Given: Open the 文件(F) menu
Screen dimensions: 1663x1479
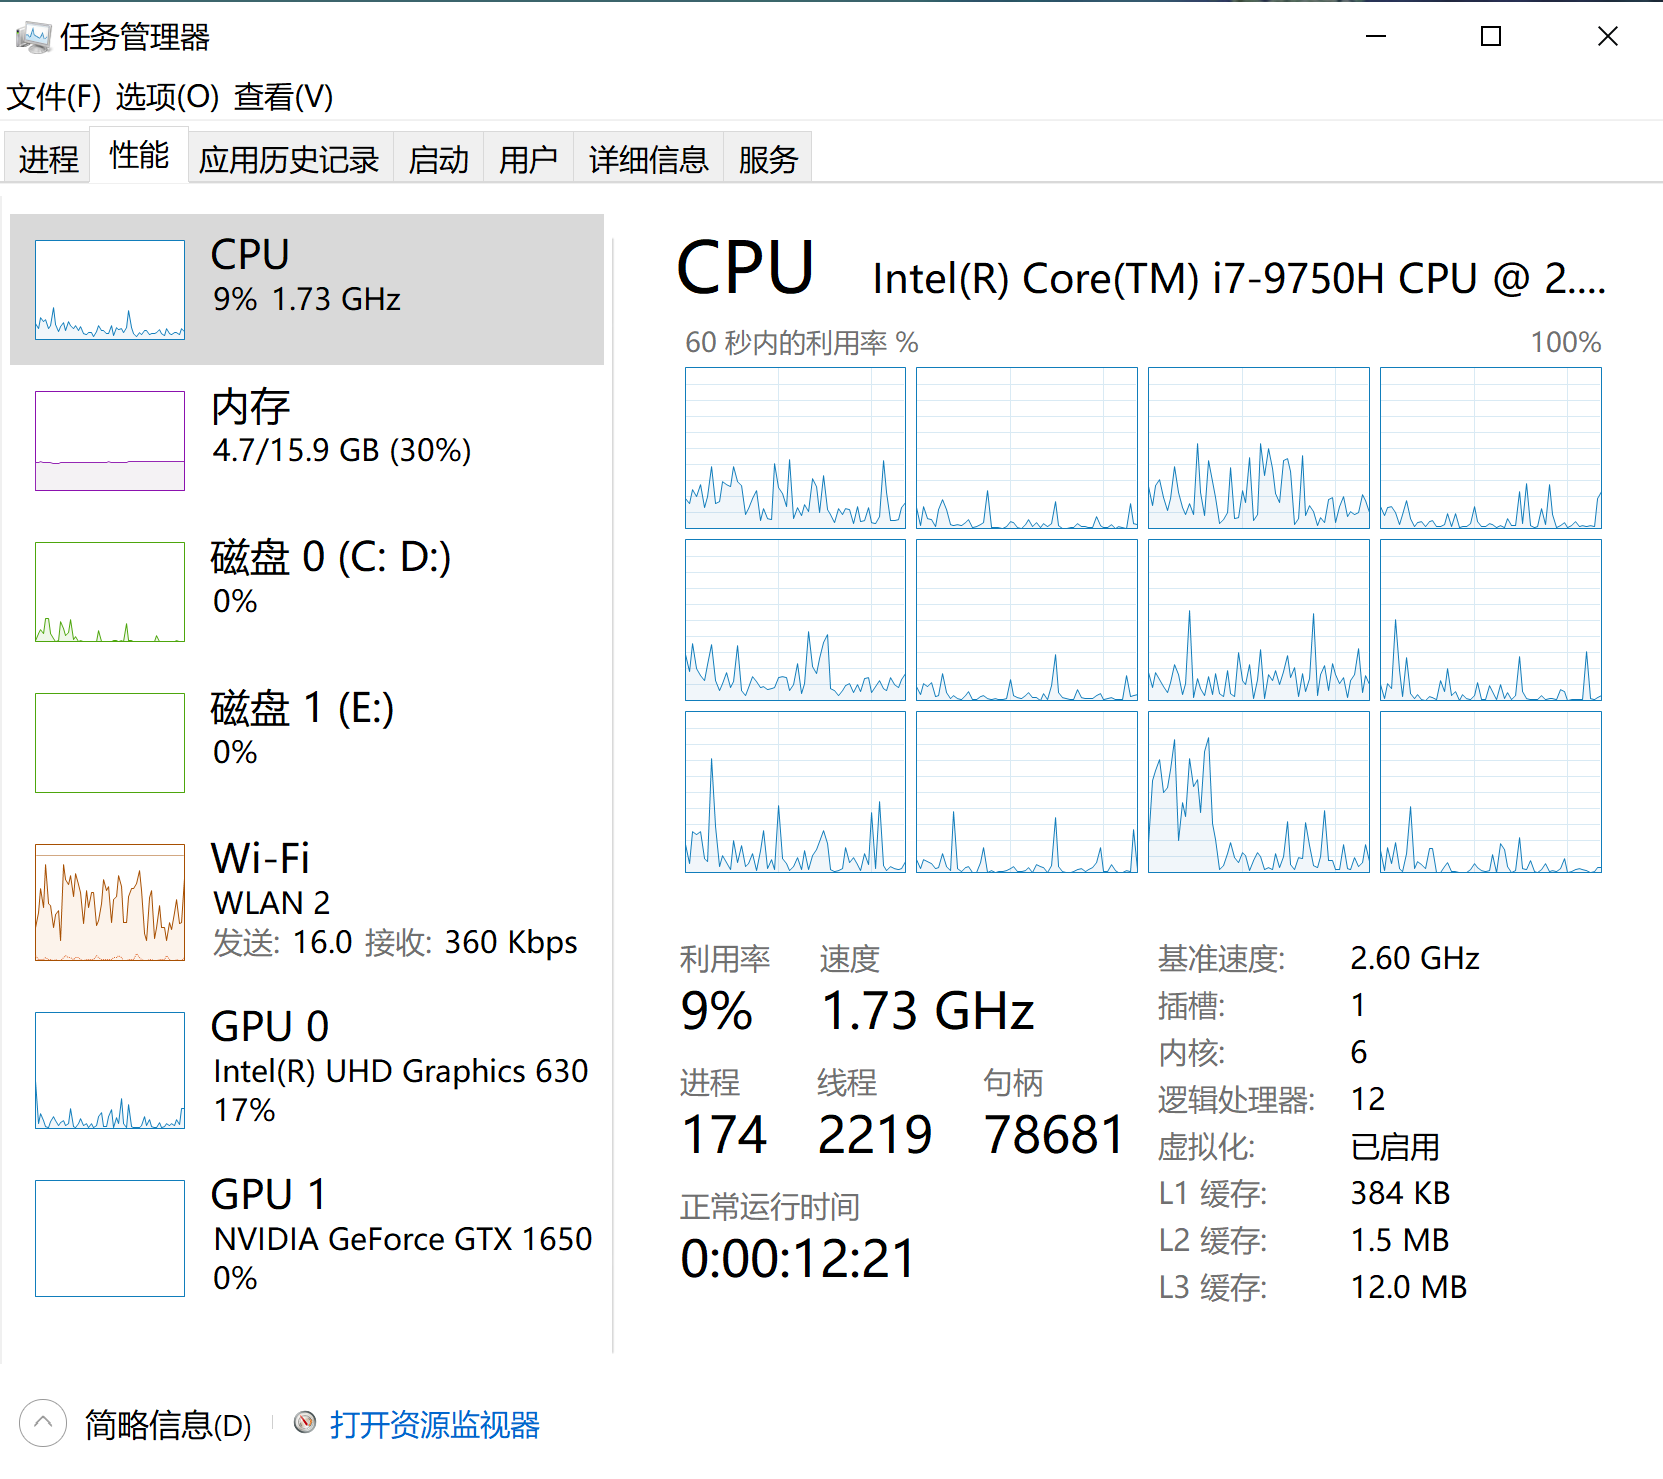Looking at the screenshot, I should (x=54, y=97).
